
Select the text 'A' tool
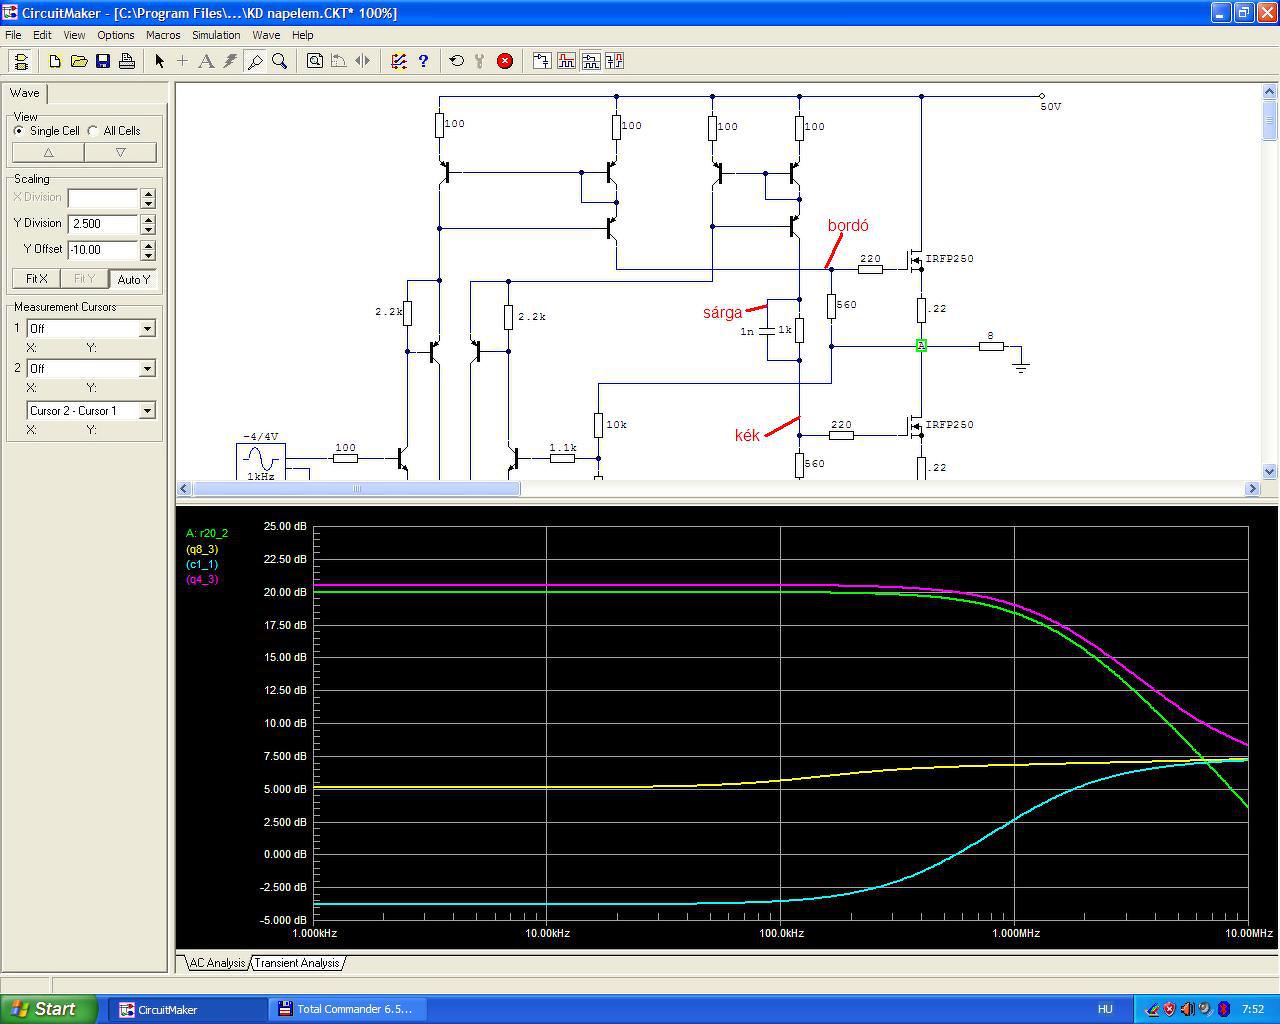point(206,61)
